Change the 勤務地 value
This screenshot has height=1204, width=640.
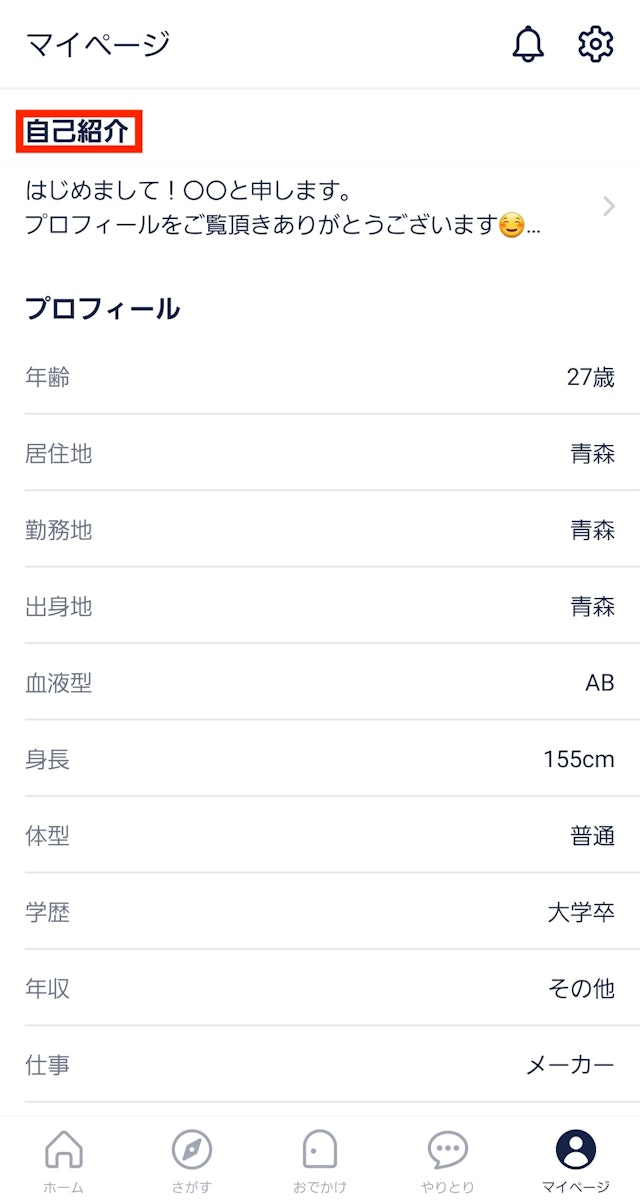[x=592, y=530]
